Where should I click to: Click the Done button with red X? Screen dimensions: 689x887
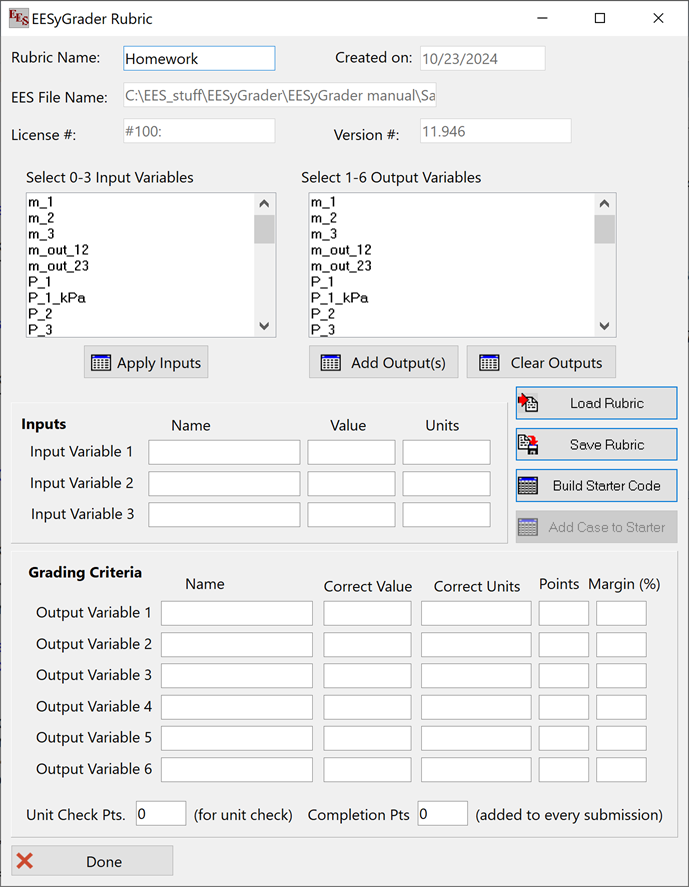92,861
